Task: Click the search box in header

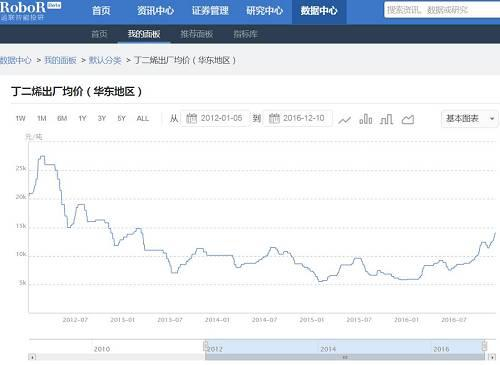Action: 442,10
